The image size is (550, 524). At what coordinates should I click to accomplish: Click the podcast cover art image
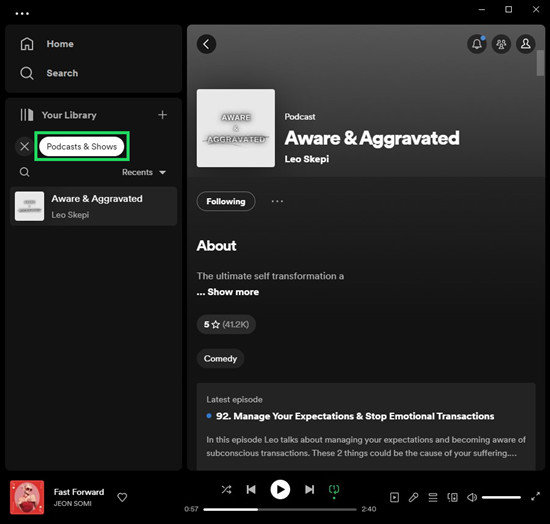(x=236, y=128)
